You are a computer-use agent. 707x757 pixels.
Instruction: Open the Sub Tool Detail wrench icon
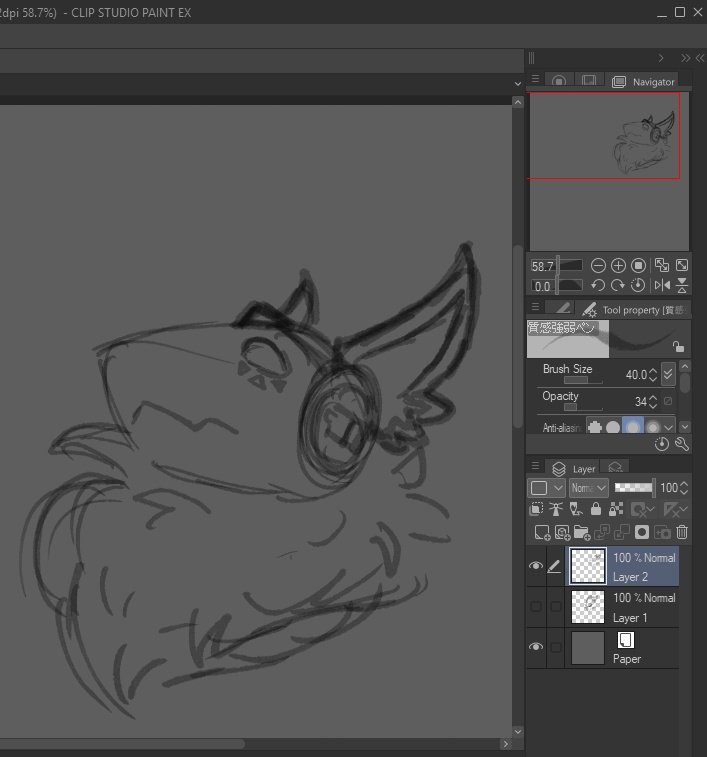pos(681,444)
